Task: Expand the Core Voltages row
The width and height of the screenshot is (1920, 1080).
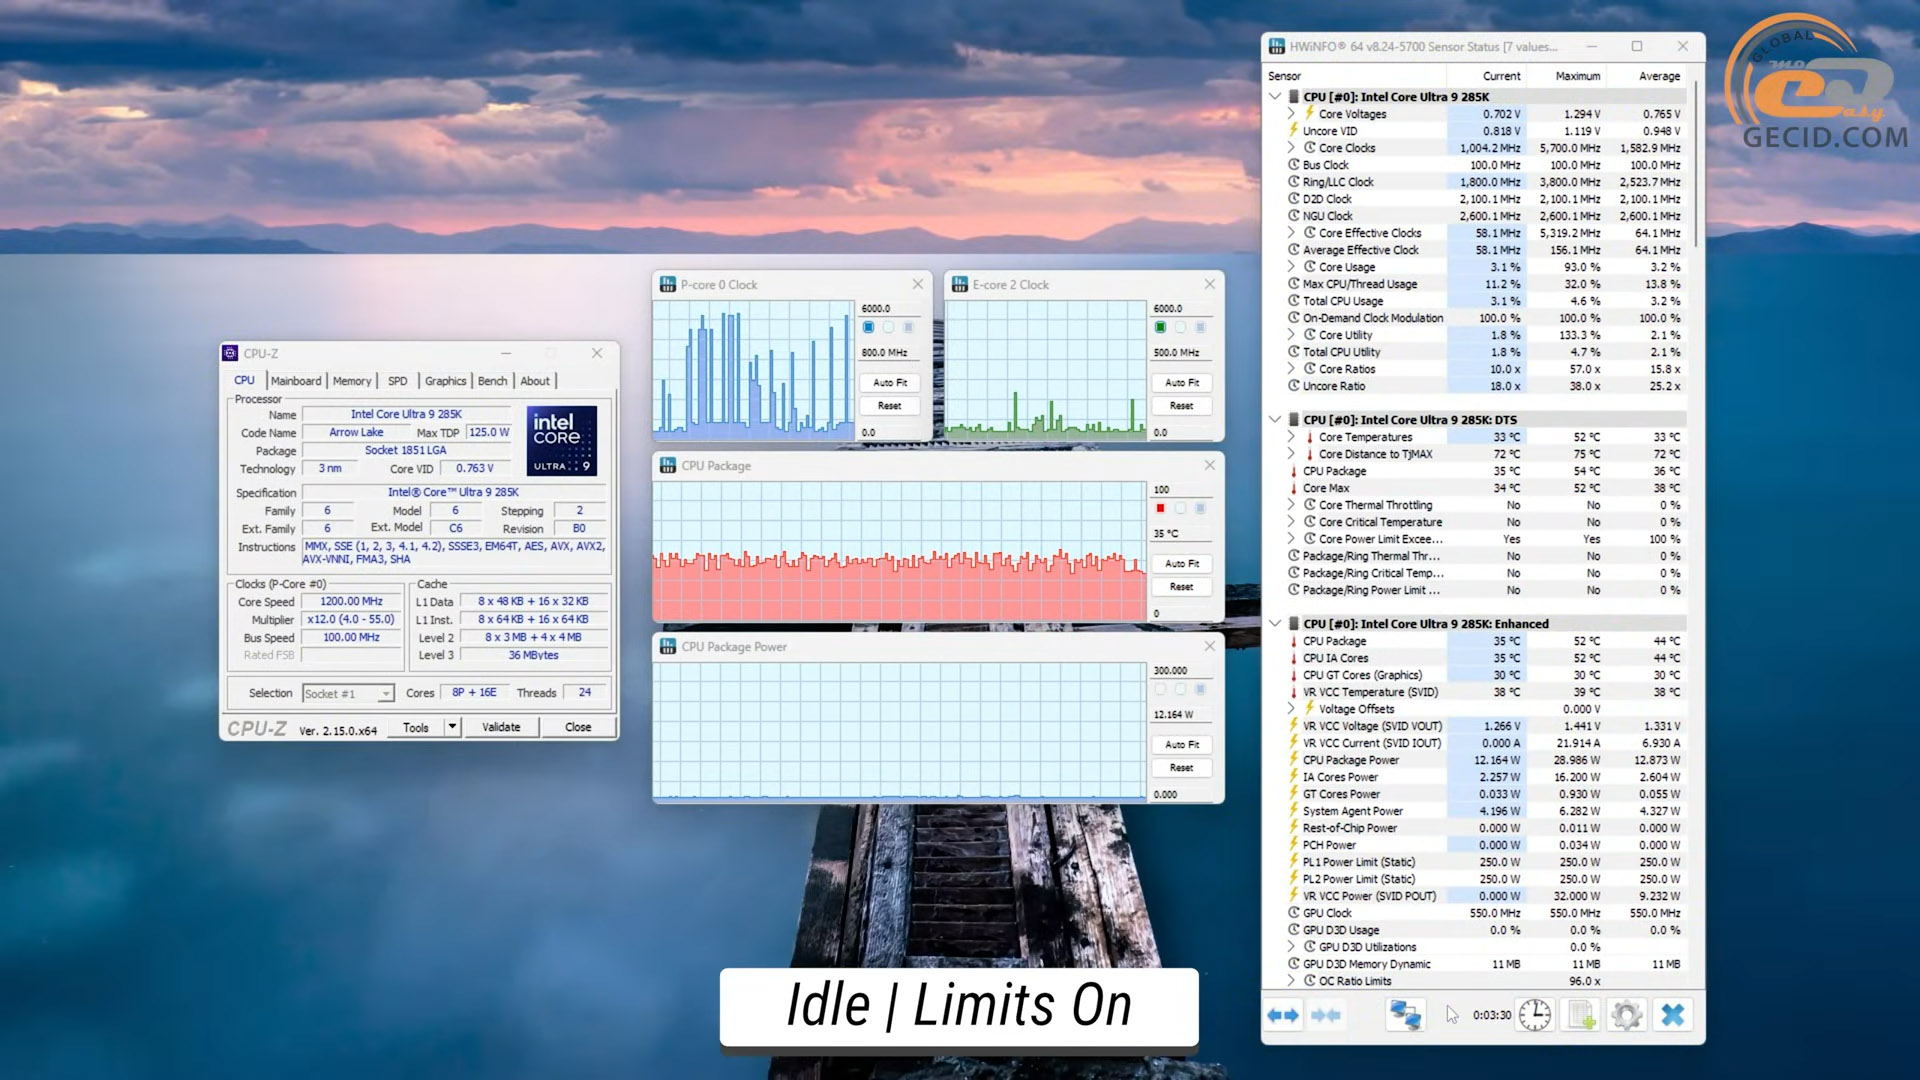Action: pyautogui.click(x=1291, y=114)
